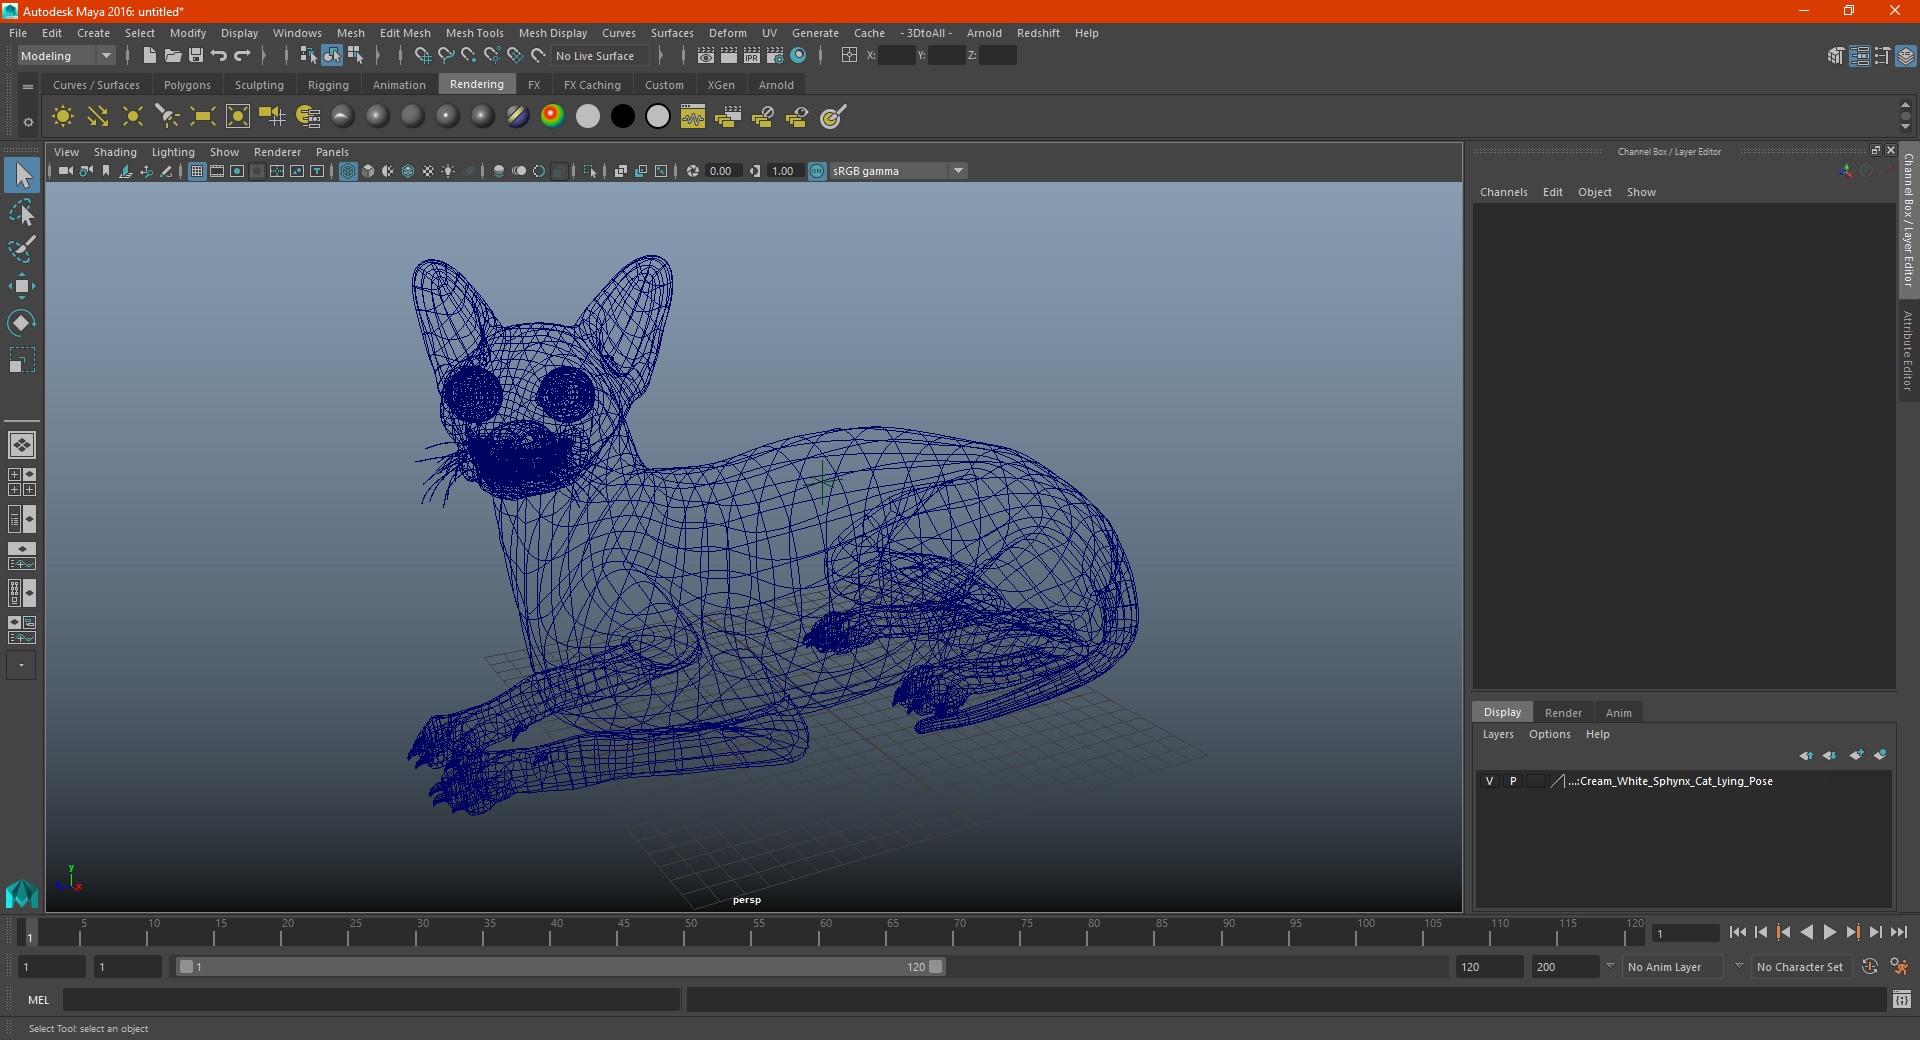This screenshot has width=1920, height=1040.
Task: Click the Save Scene disk icon
Action: click(196, 55)
